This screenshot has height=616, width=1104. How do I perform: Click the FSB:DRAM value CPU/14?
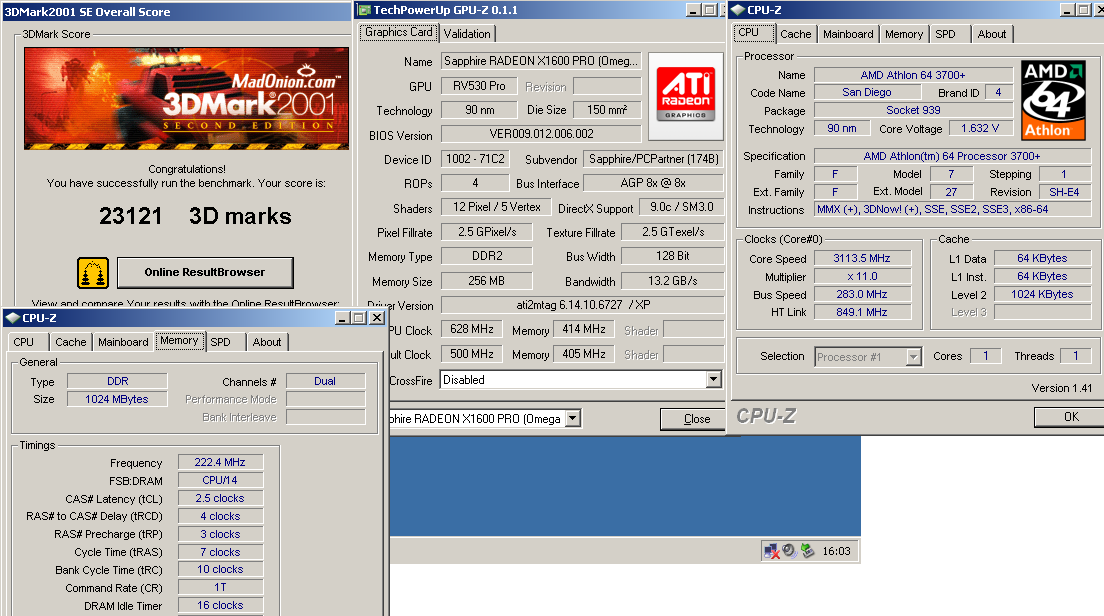coord(220,480)
